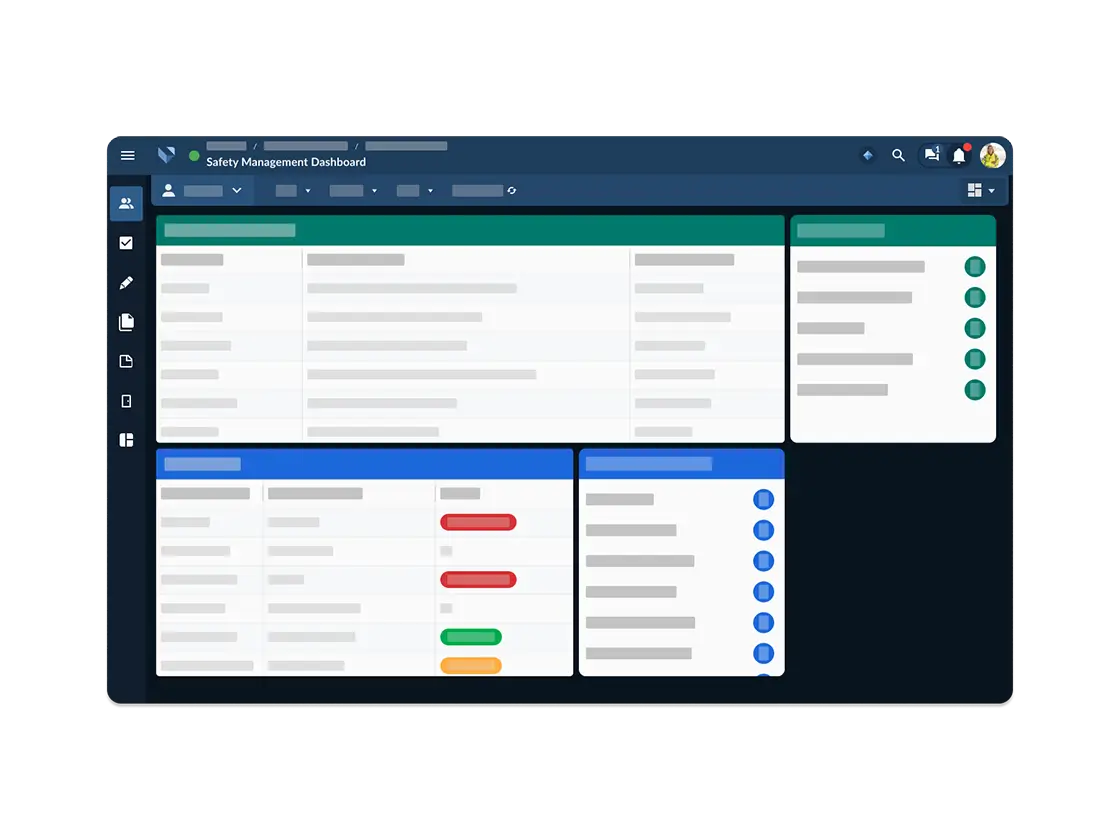1120x840 pixels.
Task: Open the single file icon in sidebar
Action: coord(126,361)
